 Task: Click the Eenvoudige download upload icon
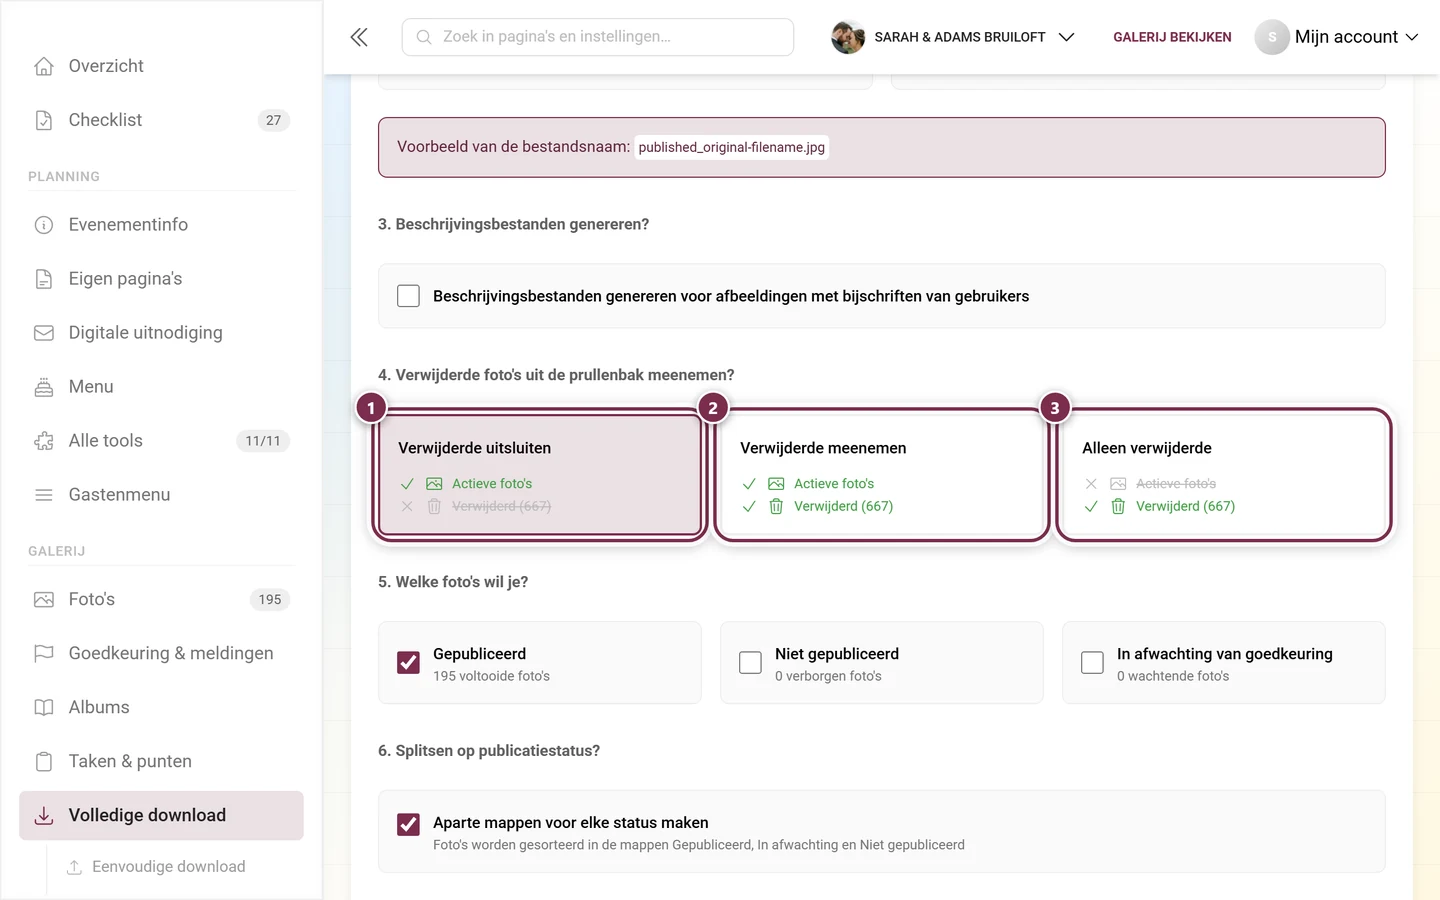[x=74, y=867]
